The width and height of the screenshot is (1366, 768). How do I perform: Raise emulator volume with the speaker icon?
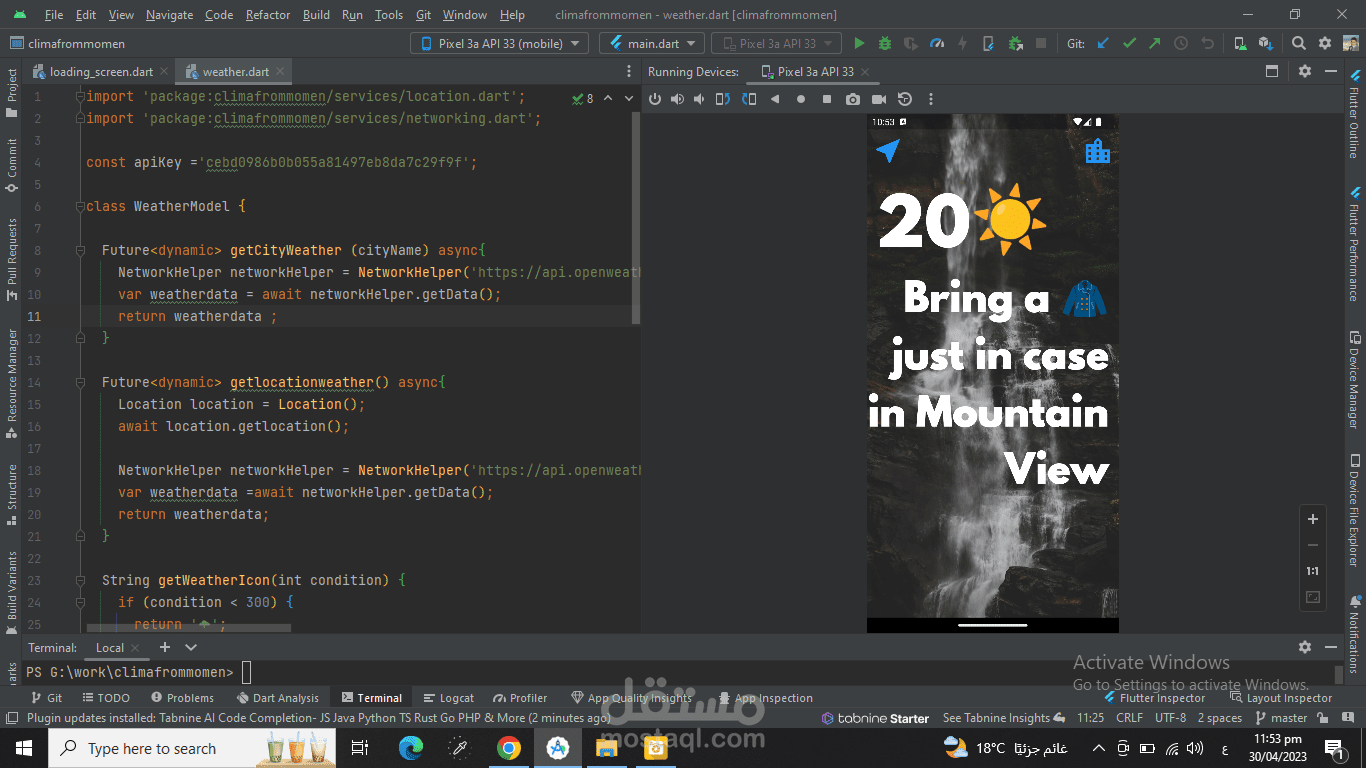tap(678, 99)
